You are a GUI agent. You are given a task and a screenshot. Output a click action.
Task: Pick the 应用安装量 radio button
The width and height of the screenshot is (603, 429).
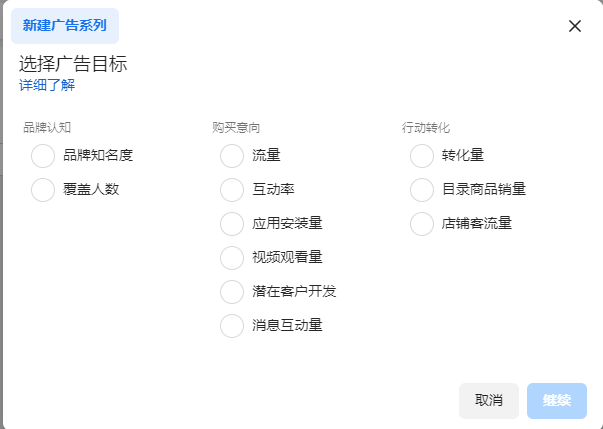[232, 224]
